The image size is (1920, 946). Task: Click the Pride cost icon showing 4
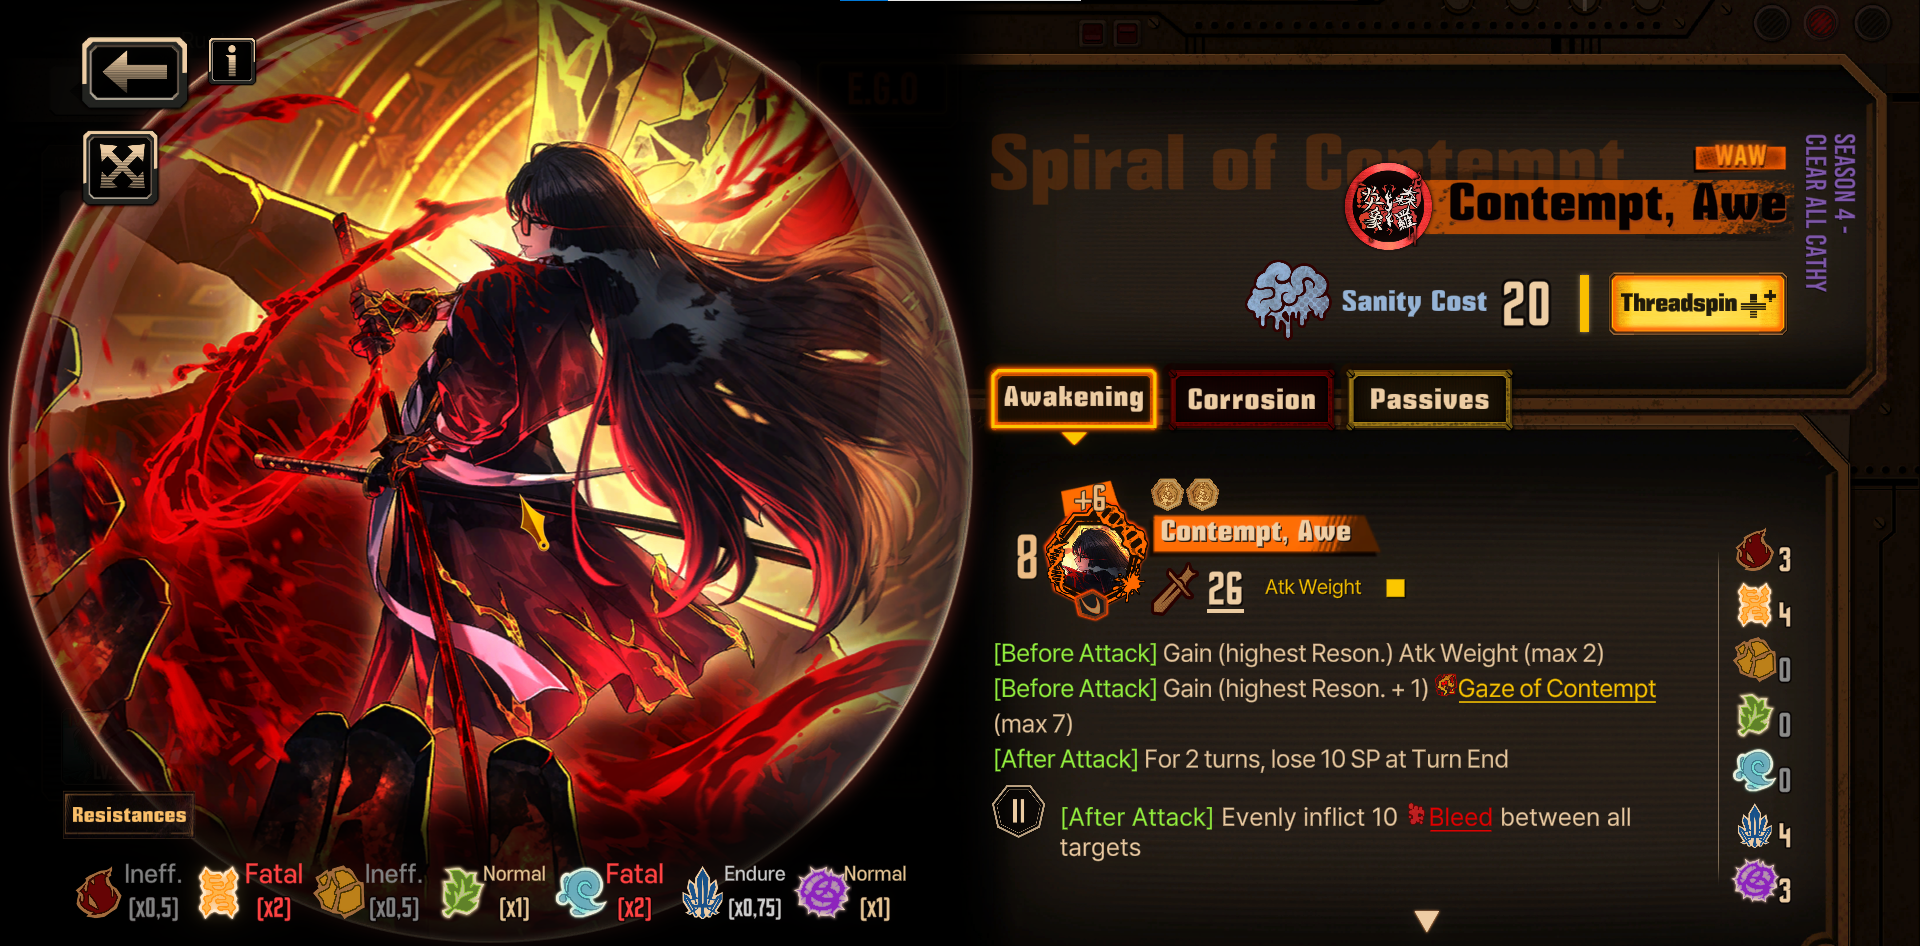pyautogui.click(x=1754, y=827)
